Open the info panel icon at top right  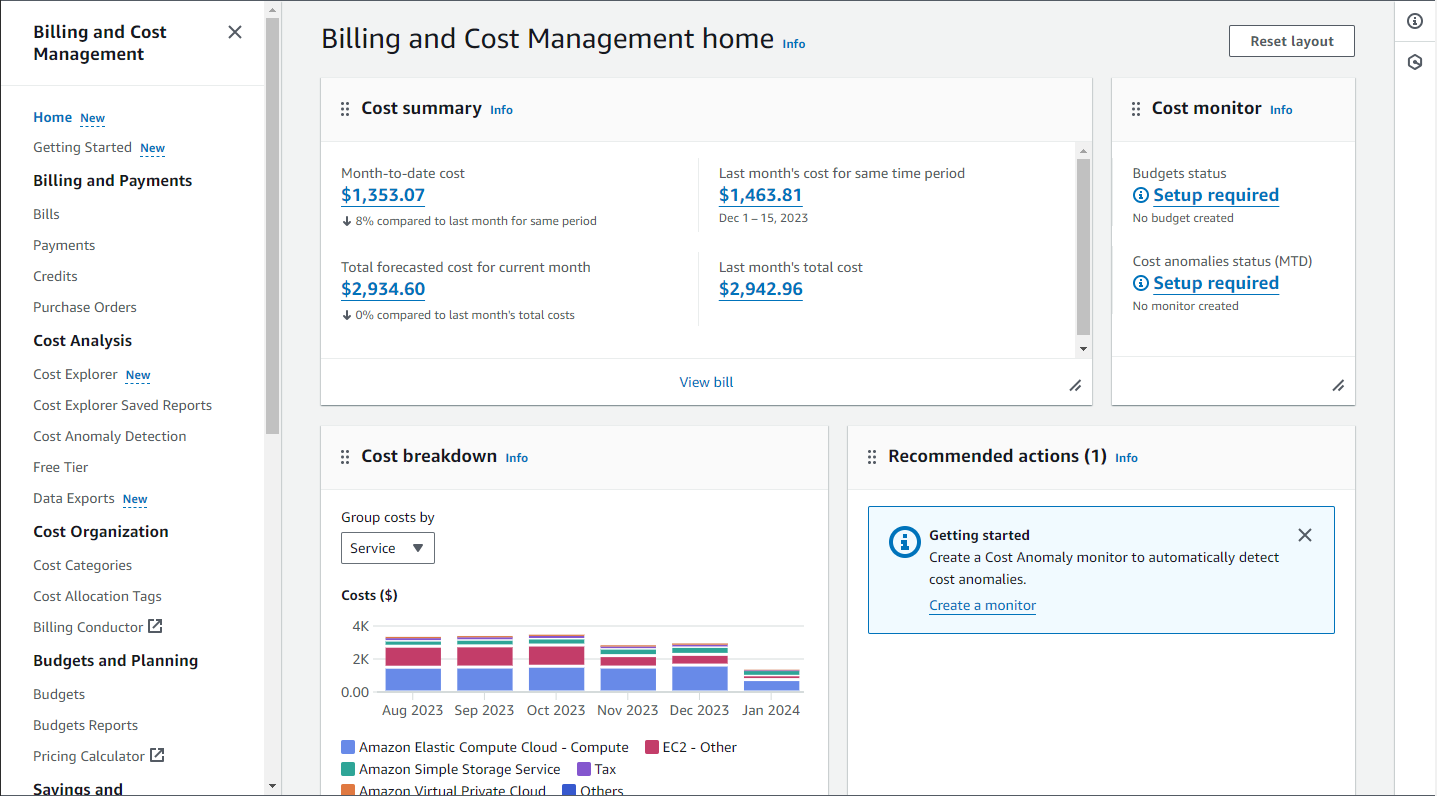[1415, 21]
